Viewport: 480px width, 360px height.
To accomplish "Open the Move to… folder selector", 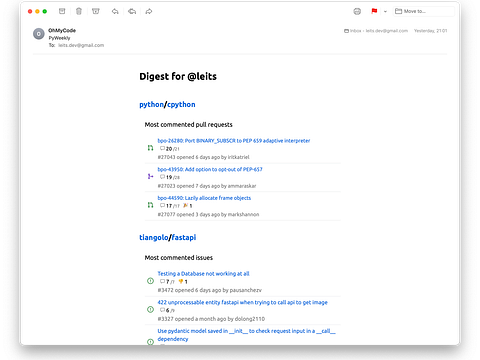I will pyautogui.click(x=424, y=11).
